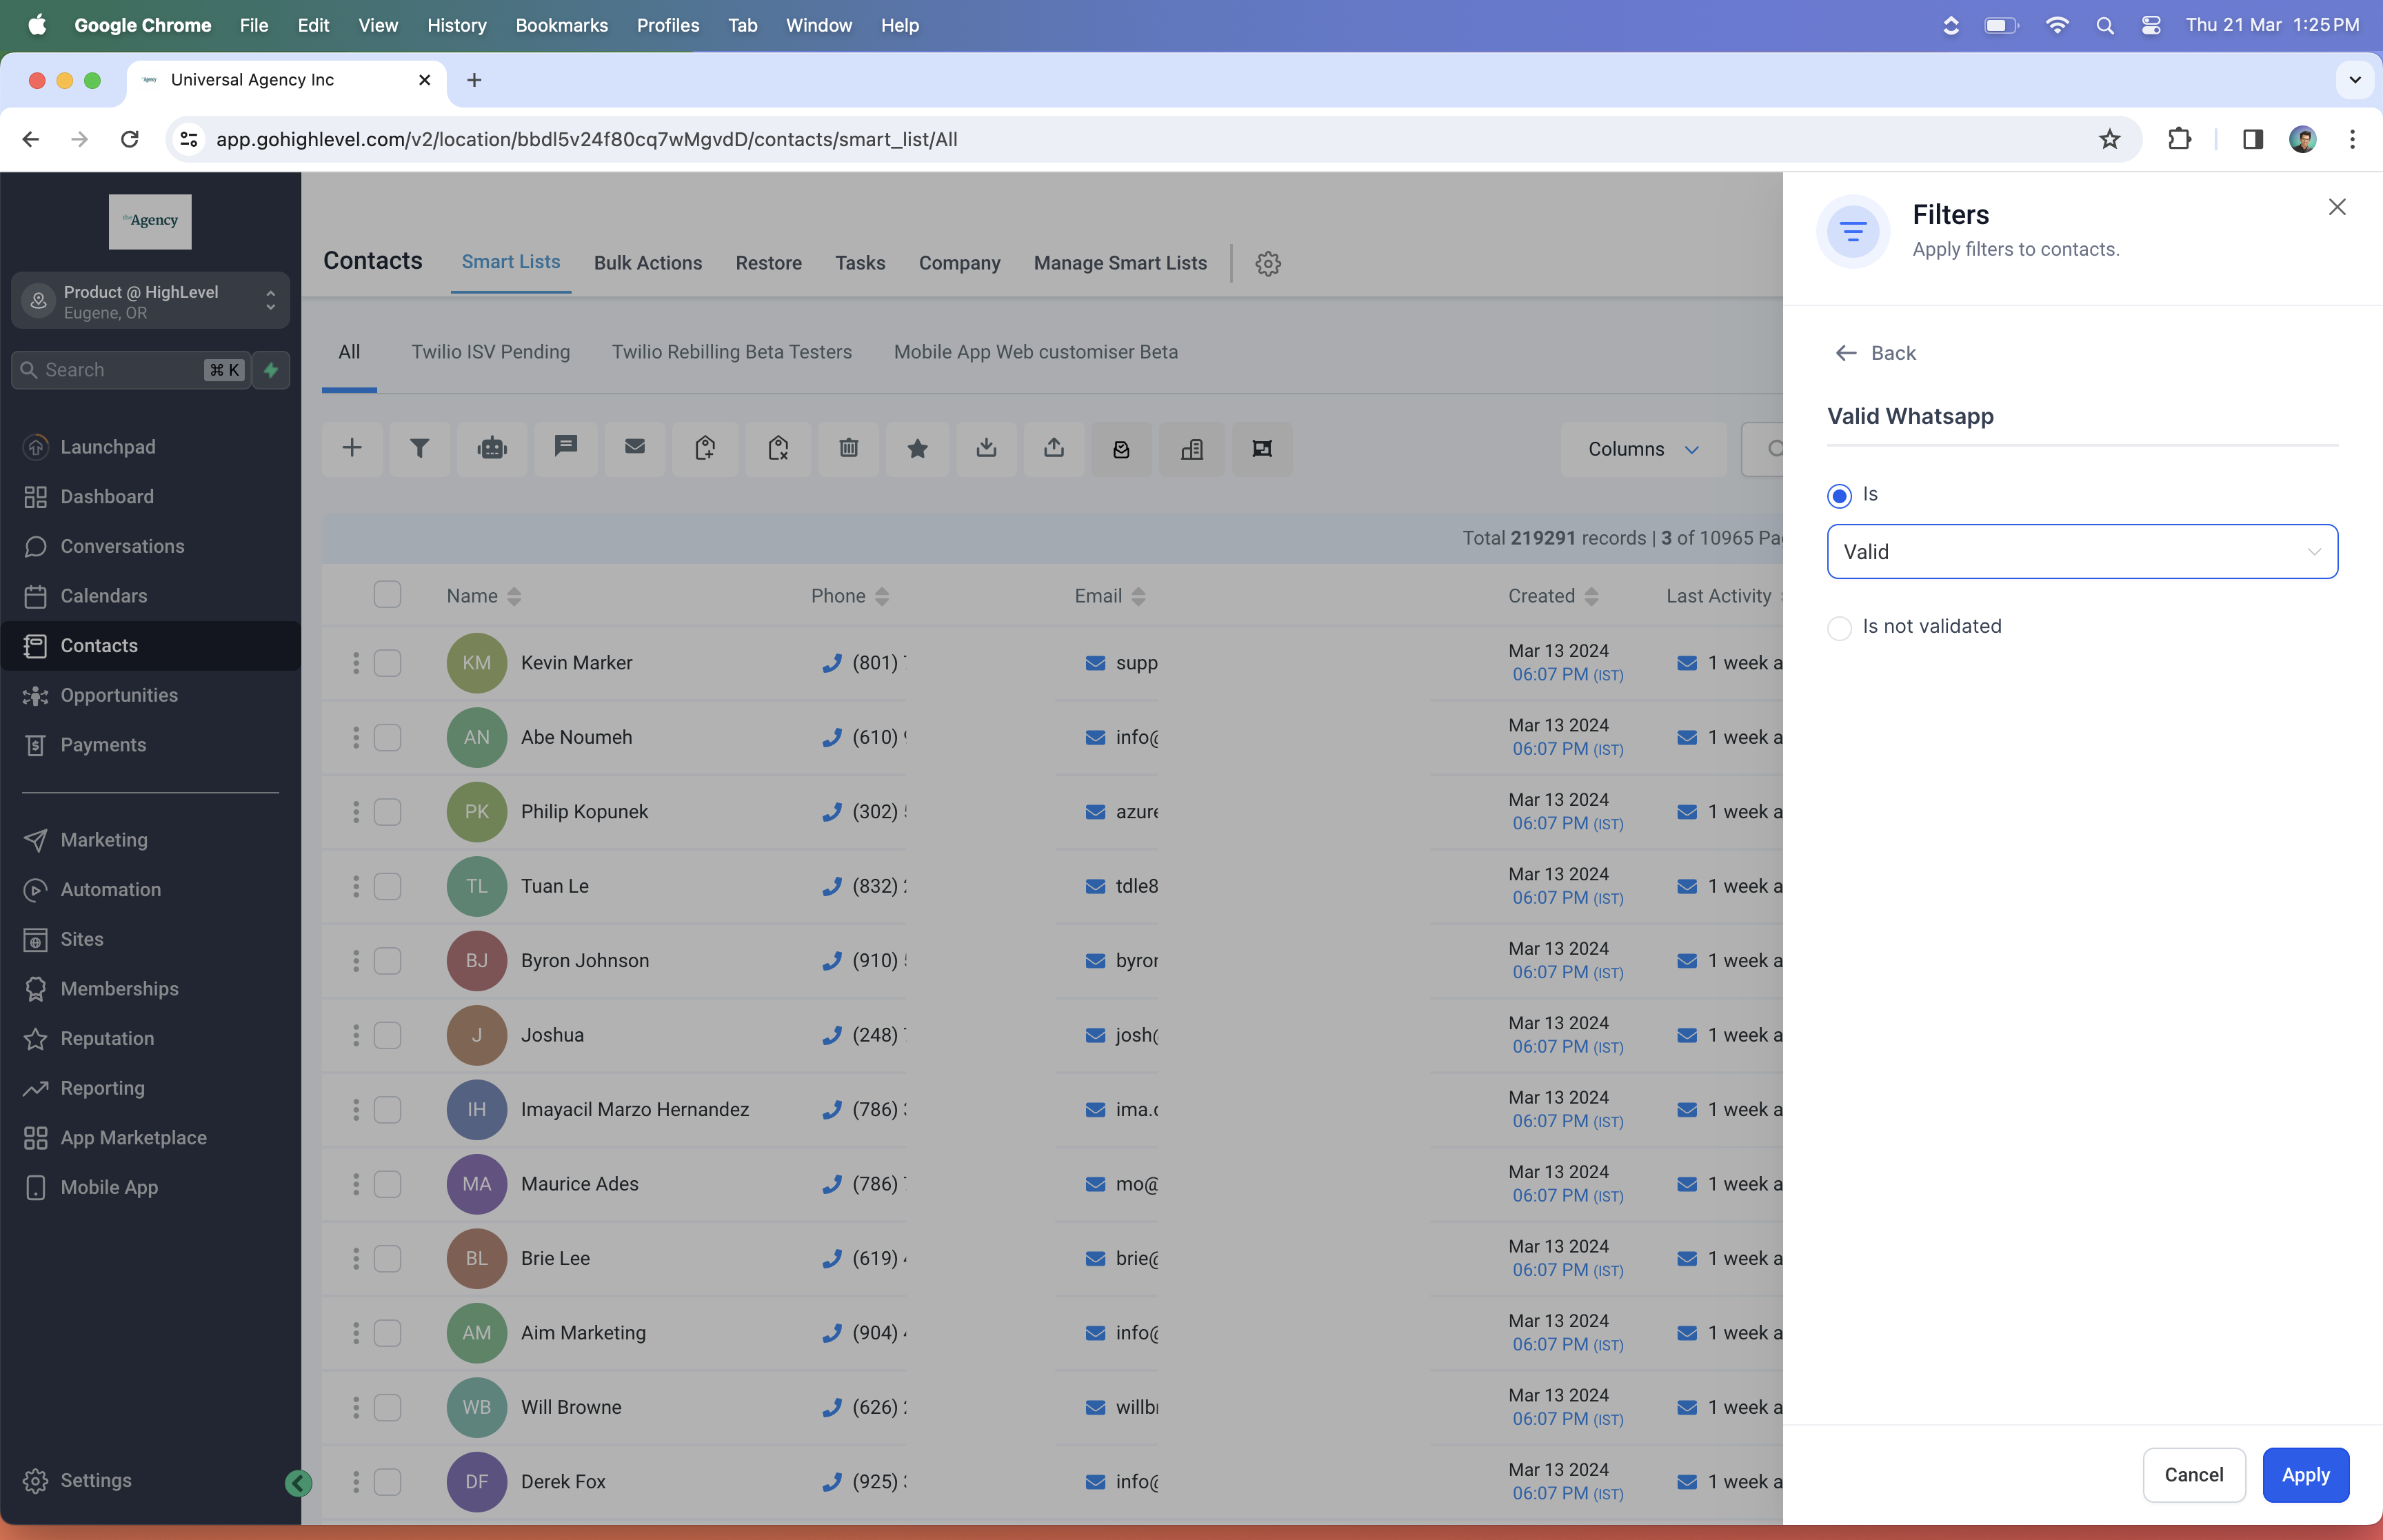
Task: Tick the select-all checkbox in table header
Action: pyautogui.click(x=387, y=595)
